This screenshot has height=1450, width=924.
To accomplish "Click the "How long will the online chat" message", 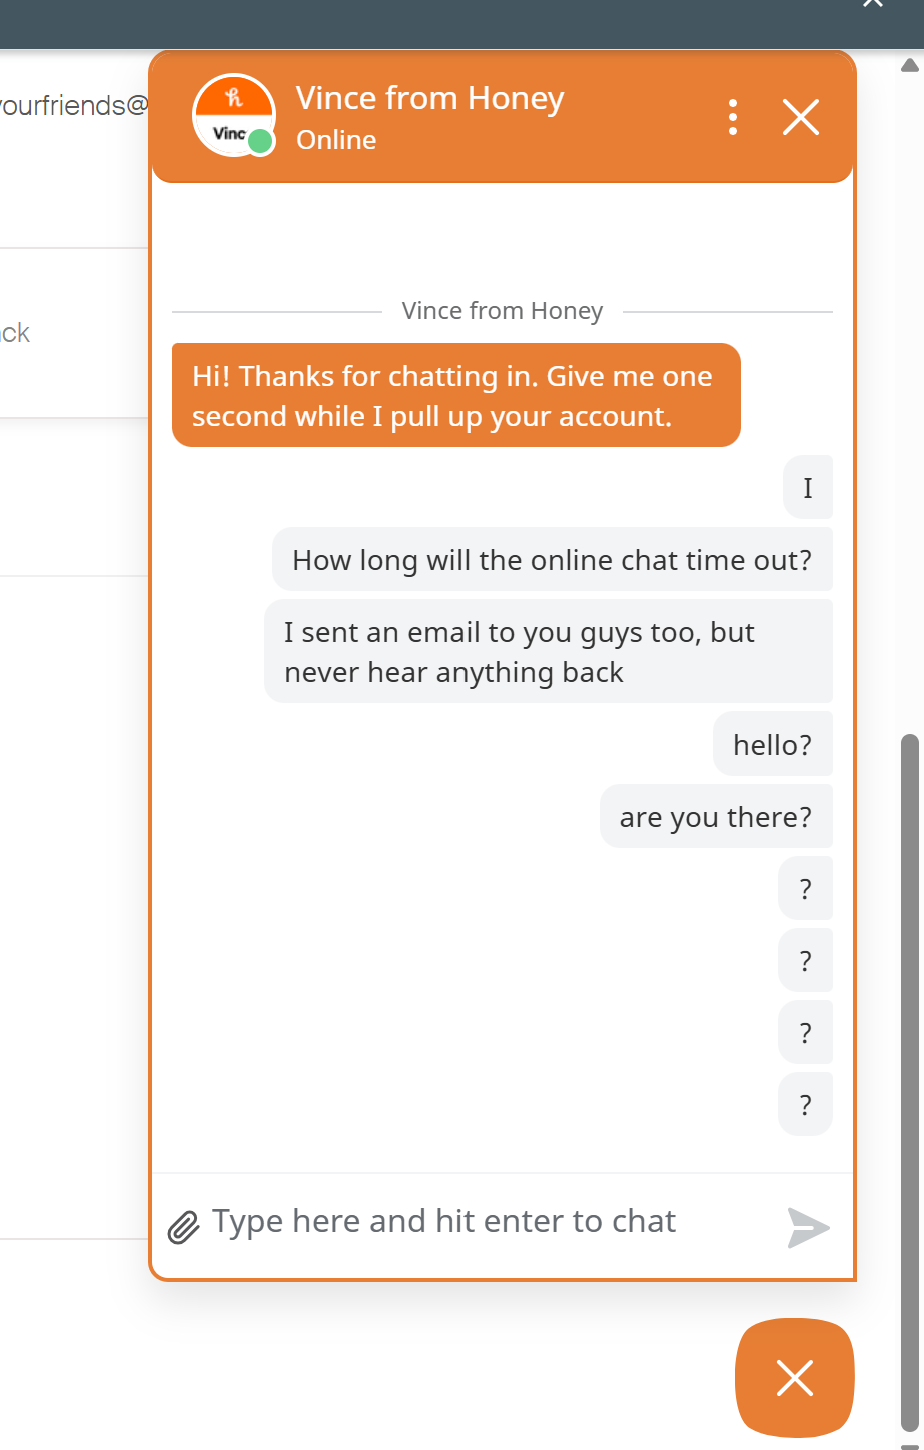I will click(552, 560).
